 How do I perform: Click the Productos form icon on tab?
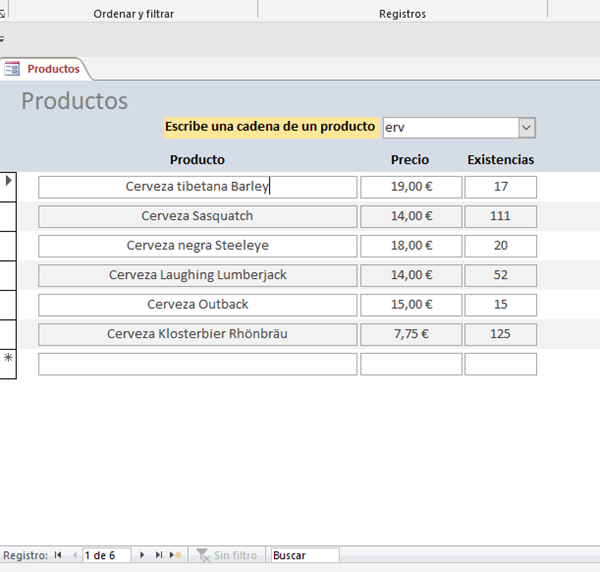pos(13,69)
